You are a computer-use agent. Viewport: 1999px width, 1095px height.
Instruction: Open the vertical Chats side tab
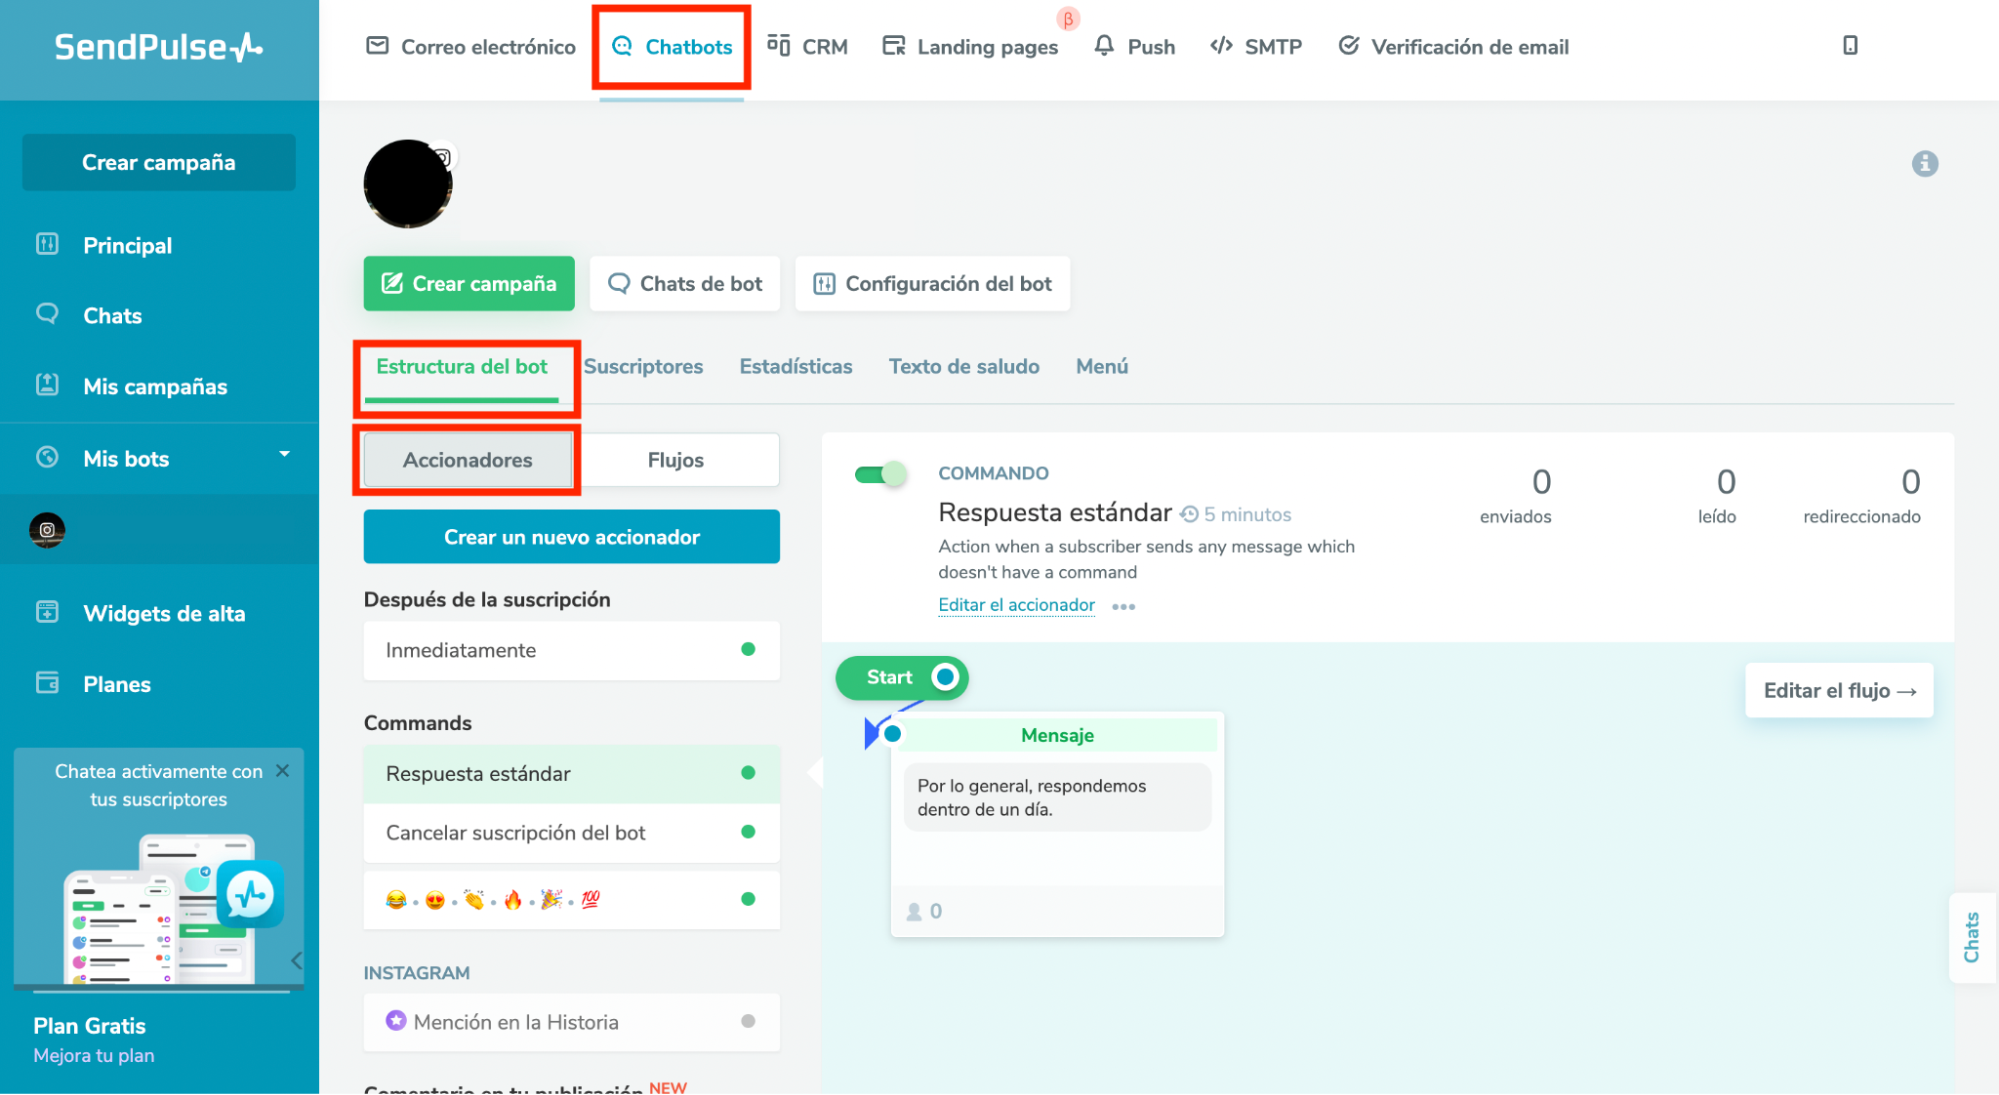[1971, 937]
